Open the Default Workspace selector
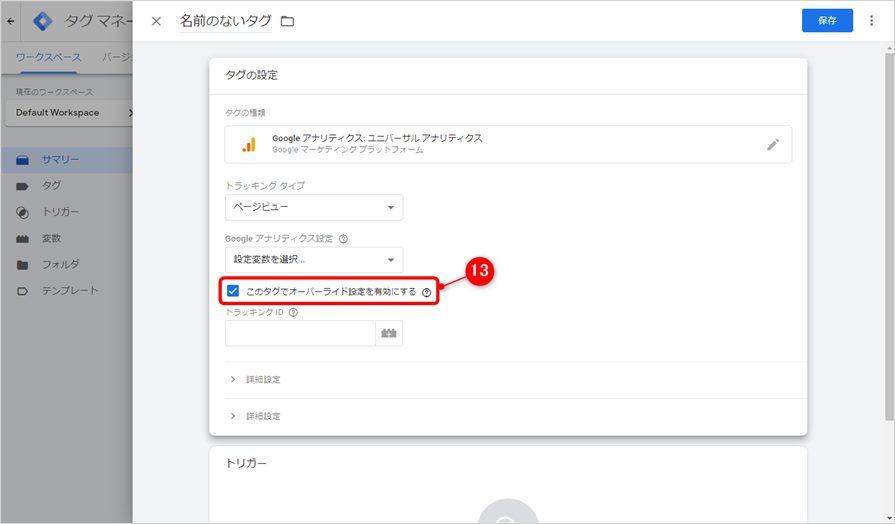This screenshot has height=524, width=895. click(68, 112)
